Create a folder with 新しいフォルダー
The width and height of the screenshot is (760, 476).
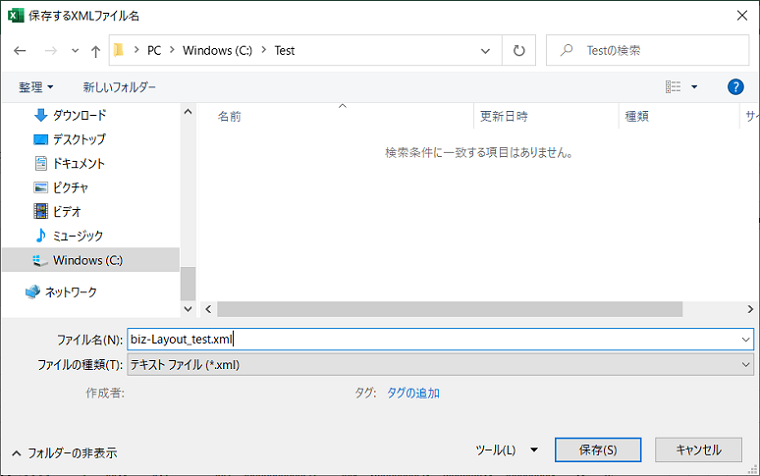(119, 87)
